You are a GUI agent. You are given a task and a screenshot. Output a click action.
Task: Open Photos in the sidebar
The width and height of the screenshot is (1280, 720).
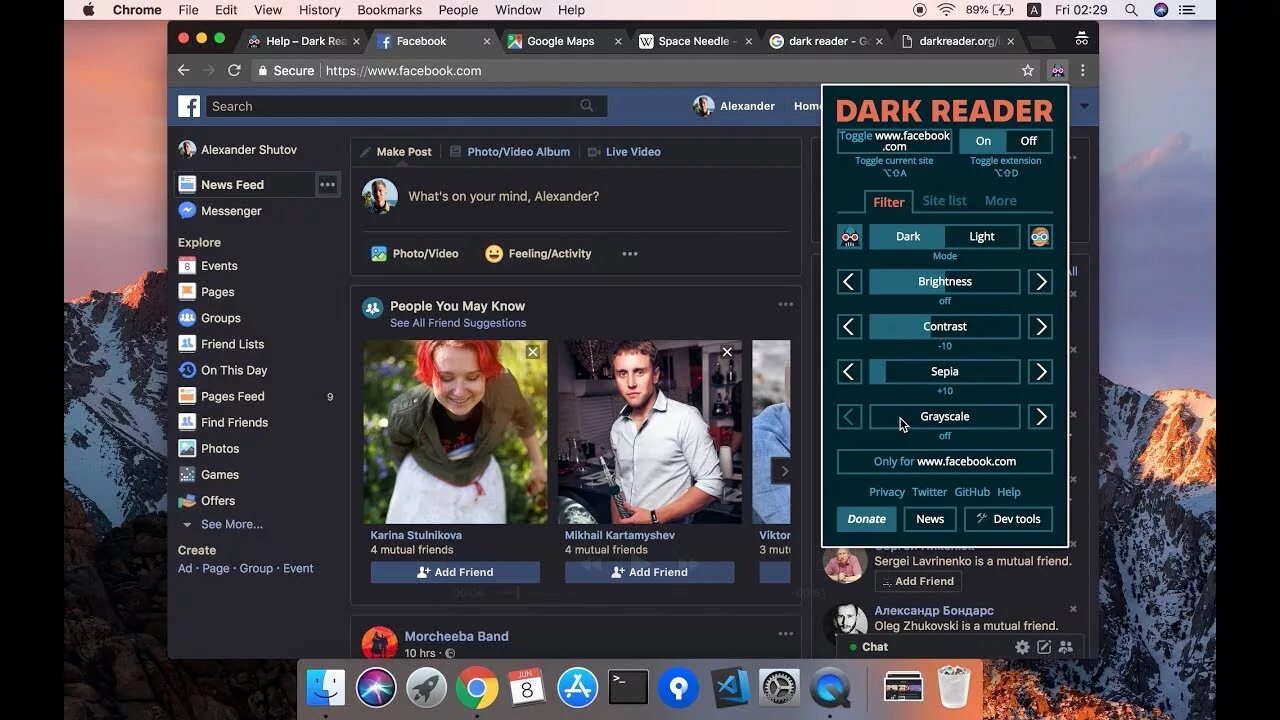point(208,448)
